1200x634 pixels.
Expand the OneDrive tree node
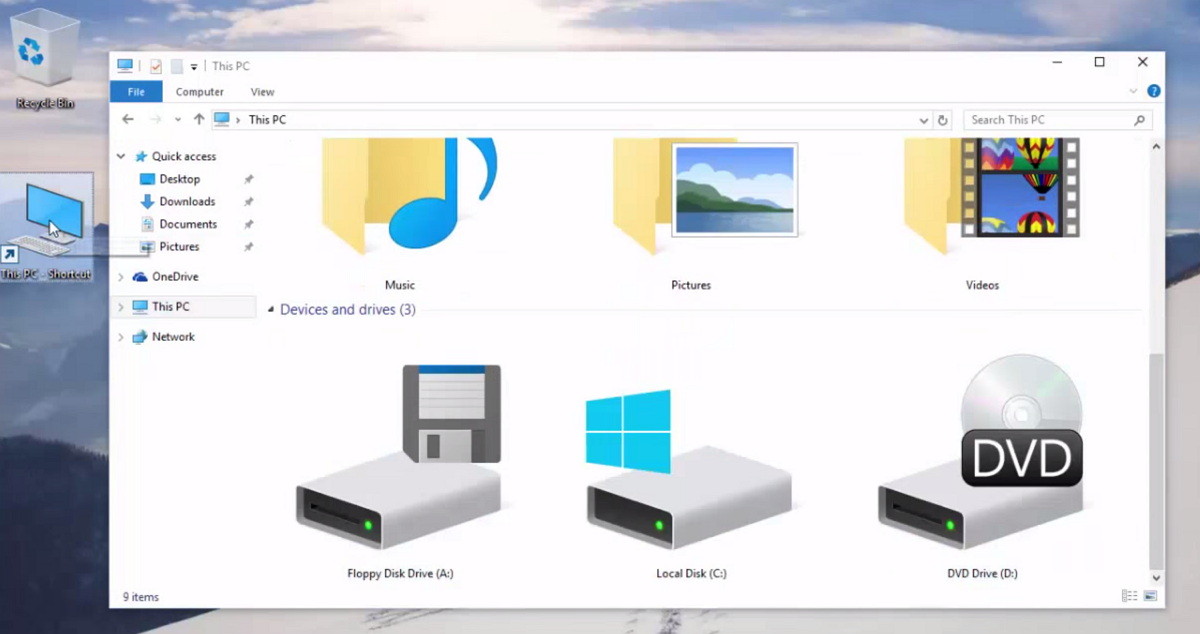[121, 277]
